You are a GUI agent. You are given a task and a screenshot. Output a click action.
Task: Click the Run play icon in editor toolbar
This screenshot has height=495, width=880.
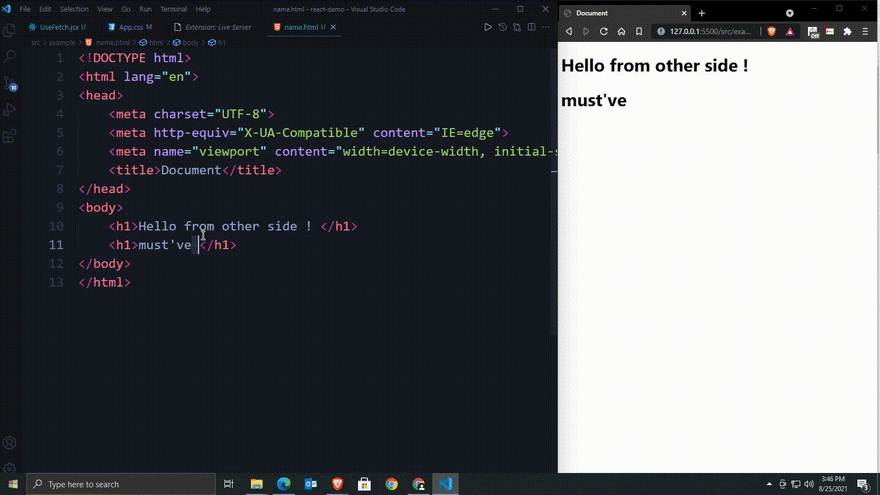pyautogui.click(x=488, y=27)
